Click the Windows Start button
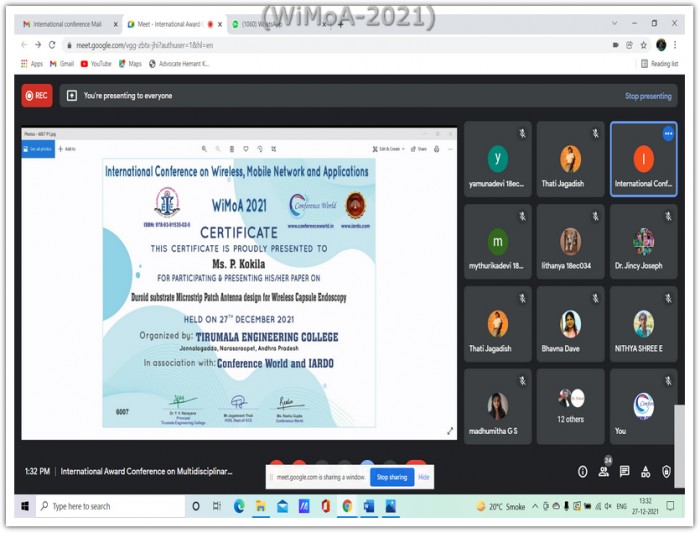The image size is (700, 533). click(x=20, y=506)
